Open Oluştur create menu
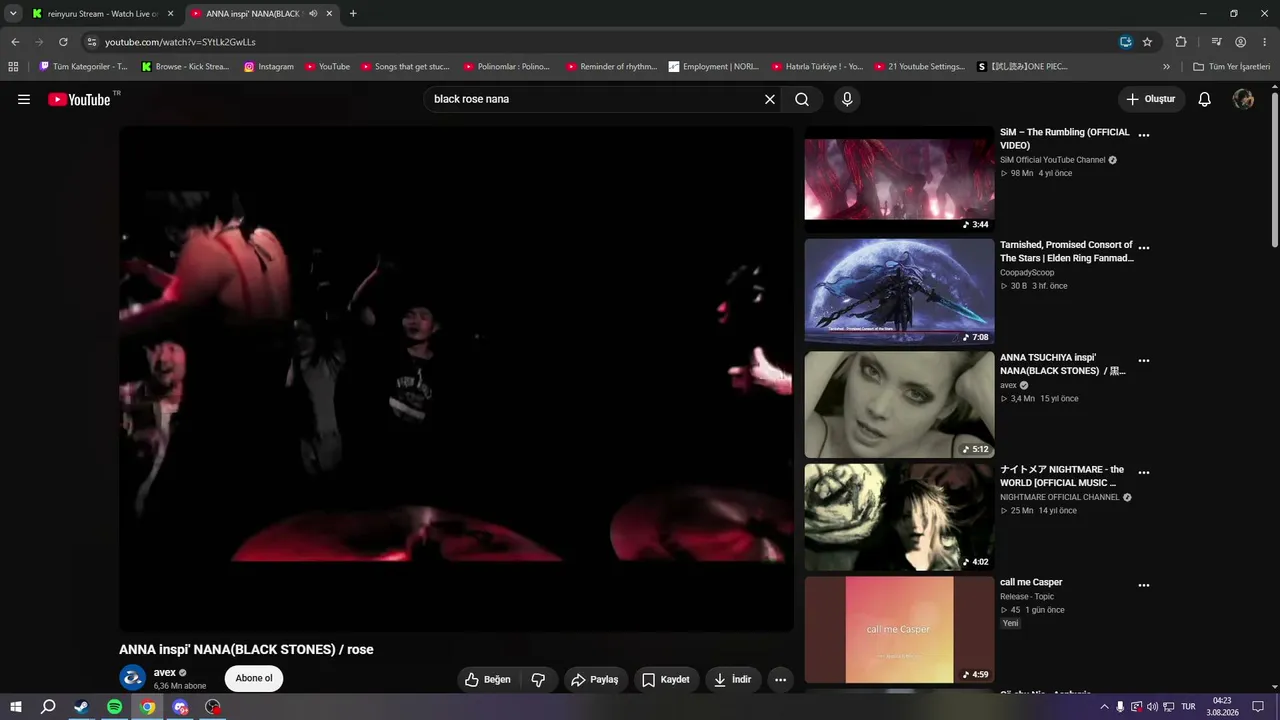Viewport: 1280px width, 720px height. (1151, 99)
